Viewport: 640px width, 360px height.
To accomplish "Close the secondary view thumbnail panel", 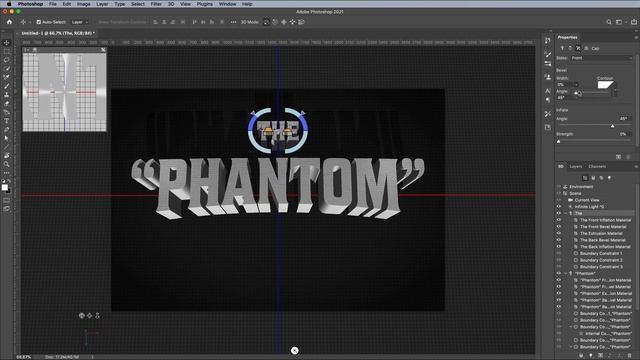I will [x=103, y=50].
